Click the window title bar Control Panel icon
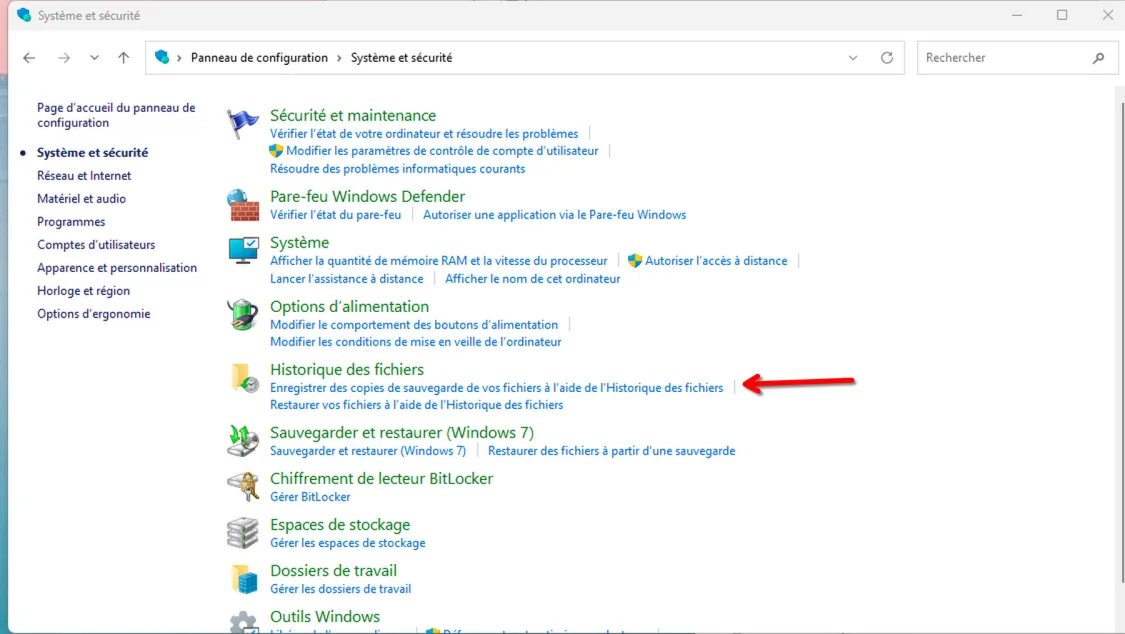 [x=24, y=15]
